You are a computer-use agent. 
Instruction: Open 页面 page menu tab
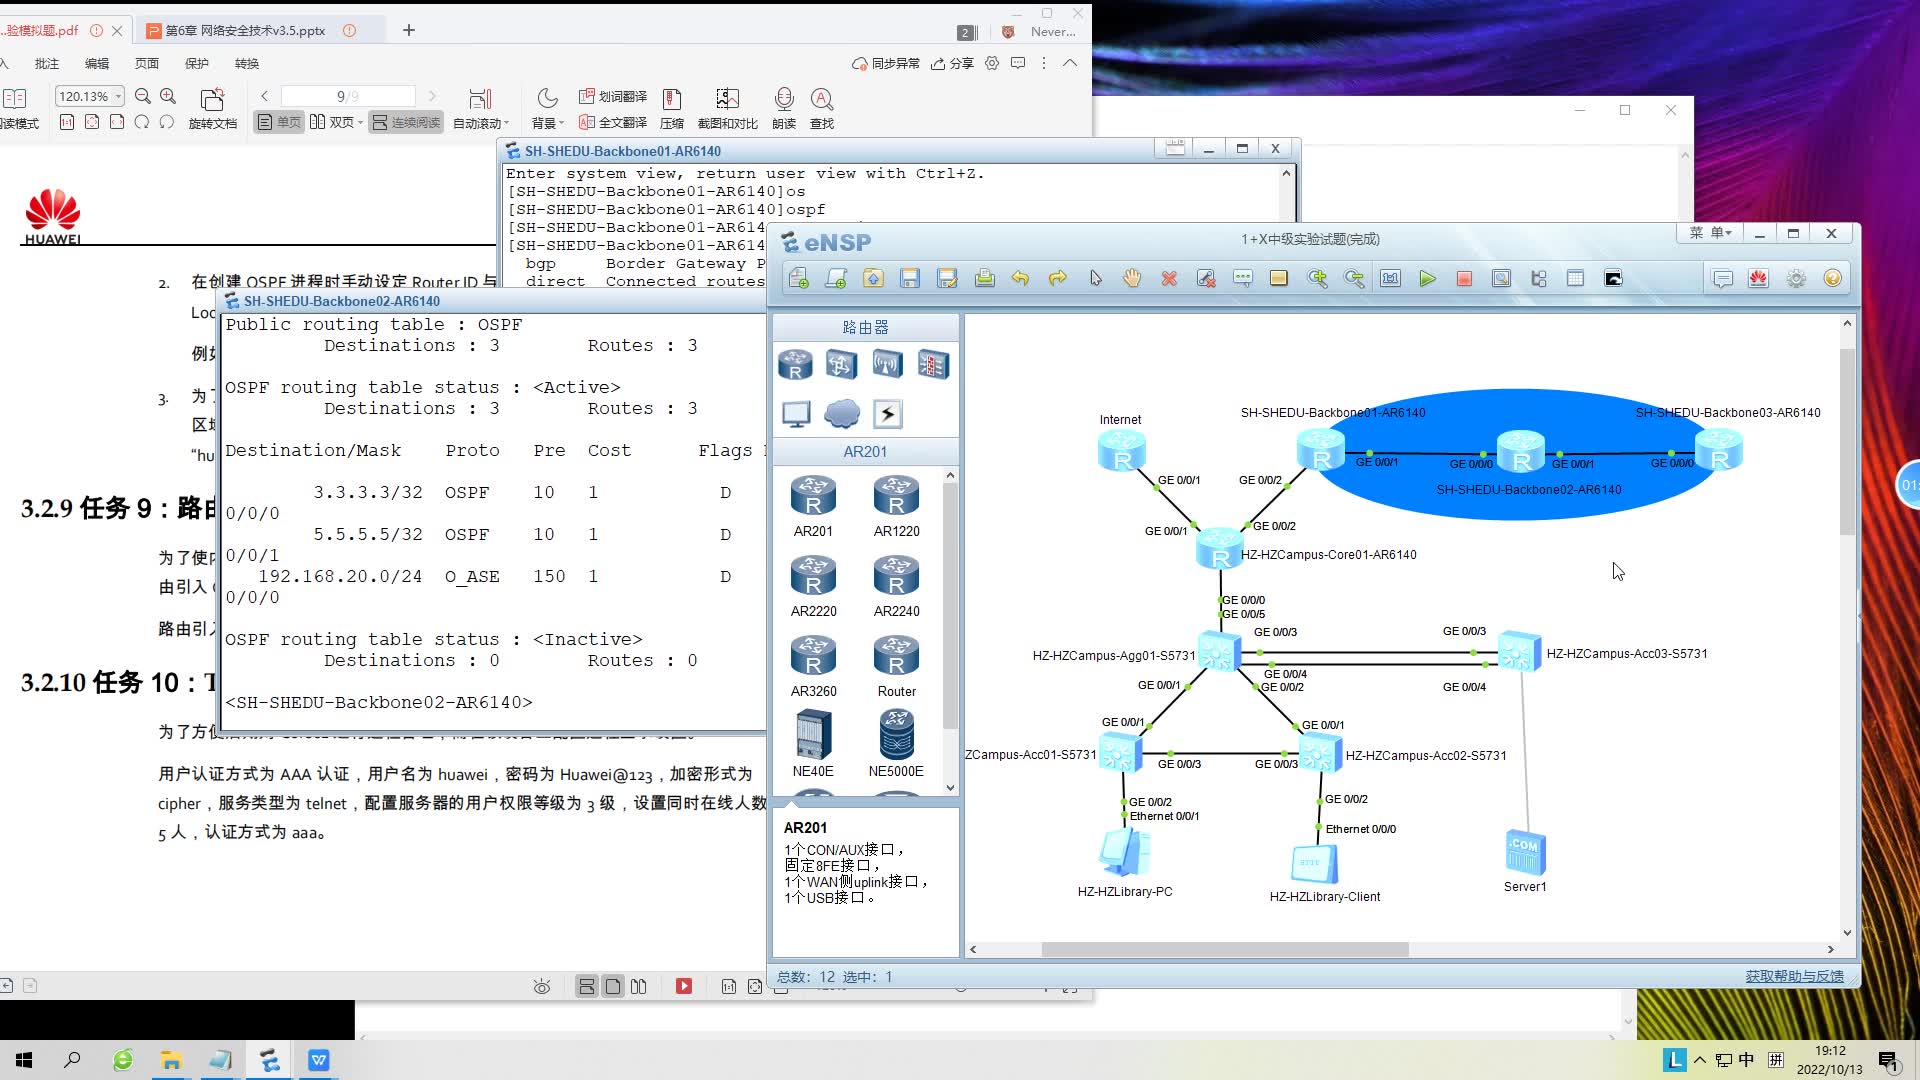147,63
